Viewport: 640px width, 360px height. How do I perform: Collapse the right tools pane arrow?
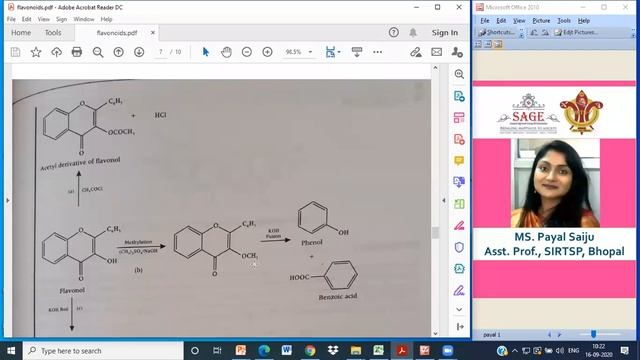coord(444,200)
